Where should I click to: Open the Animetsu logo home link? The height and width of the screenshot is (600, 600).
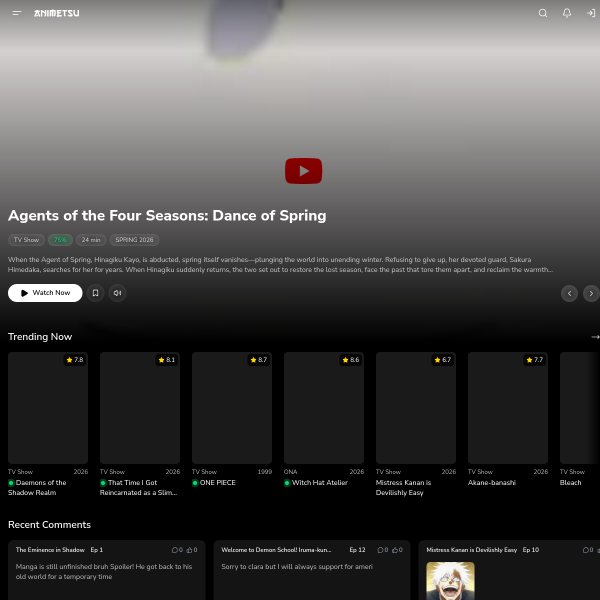pyautogui.click(x=57, y=13)
